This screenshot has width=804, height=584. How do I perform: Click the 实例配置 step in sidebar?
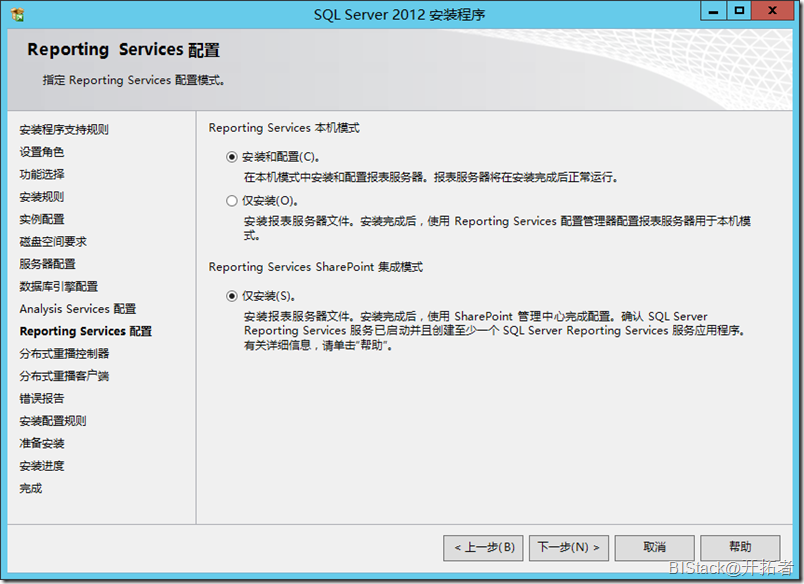42,219
